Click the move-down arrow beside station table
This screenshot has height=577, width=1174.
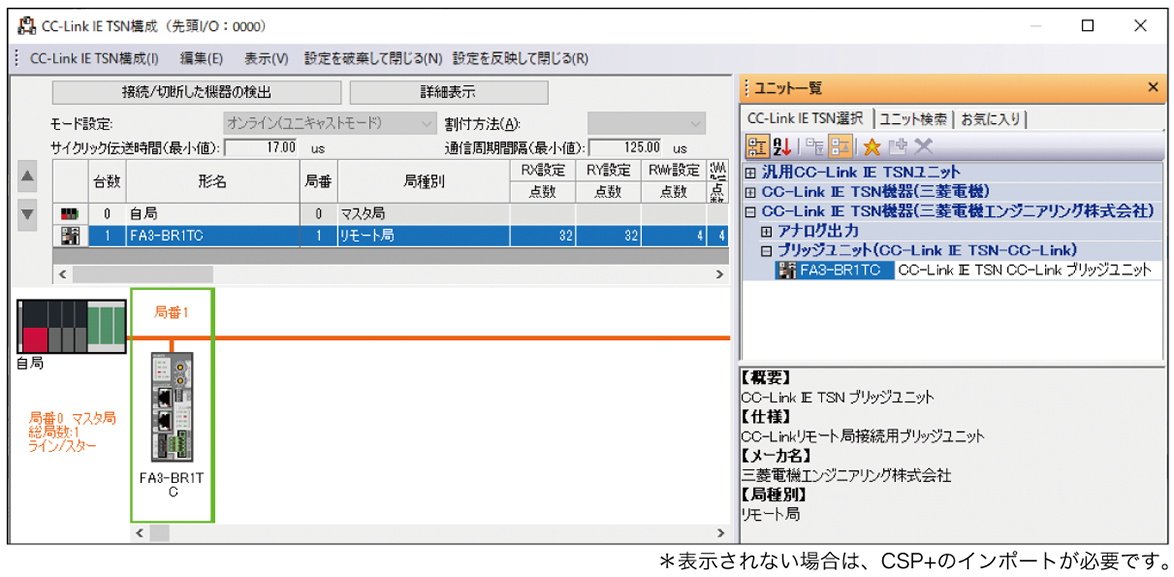click(28, 213)
